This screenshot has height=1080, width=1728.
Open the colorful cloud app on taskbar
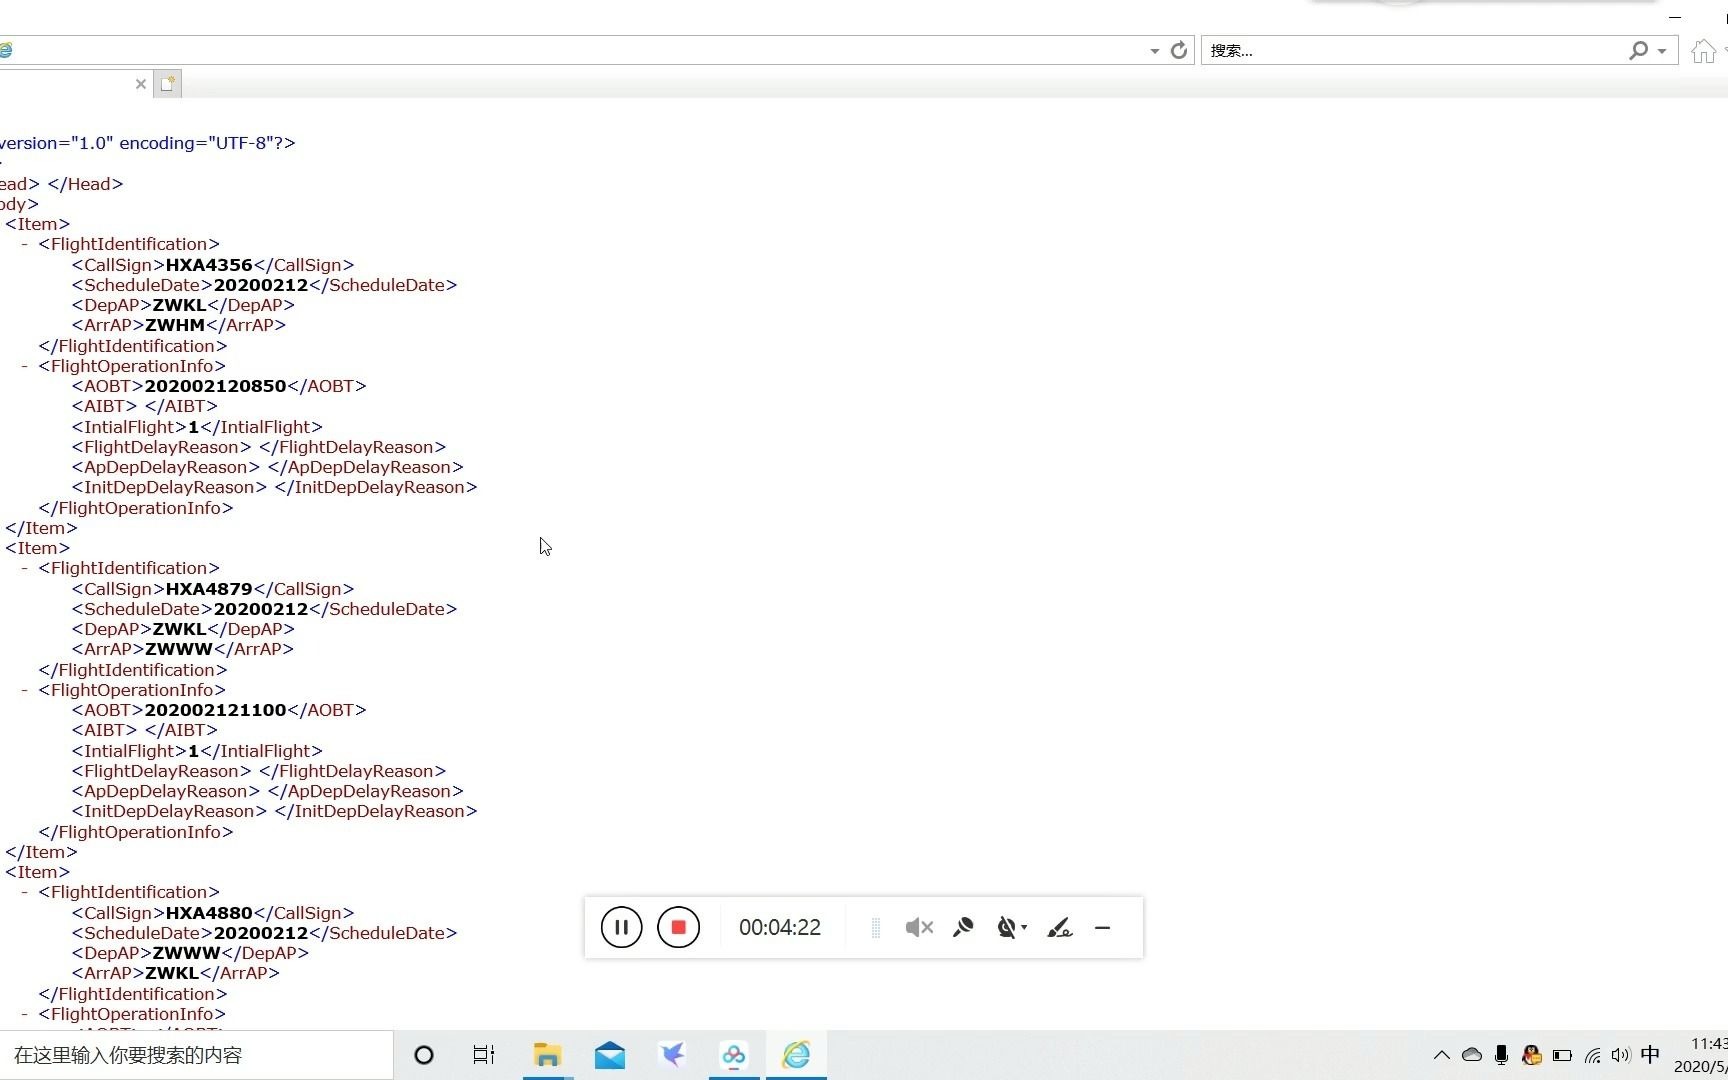[x=734, y=1055]
